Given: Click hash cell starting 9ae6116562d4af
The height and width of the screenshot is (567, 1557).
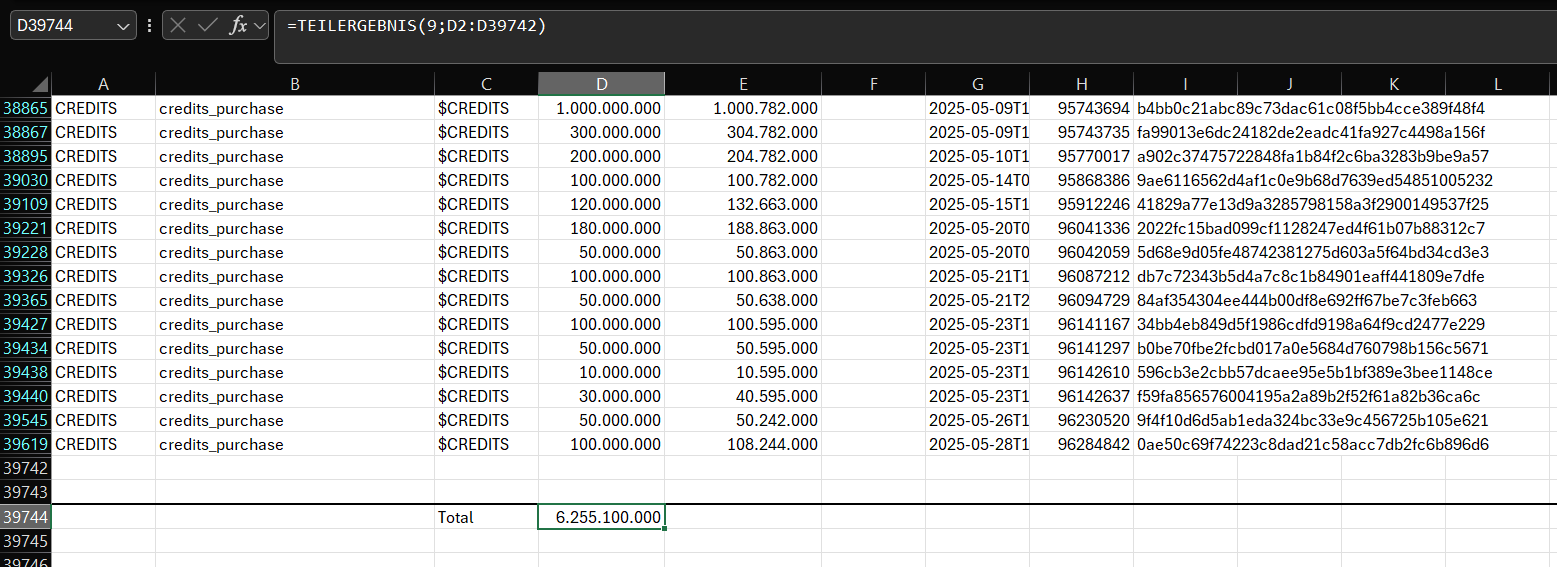Looking at the screenshot, I should click(1315, 180).
